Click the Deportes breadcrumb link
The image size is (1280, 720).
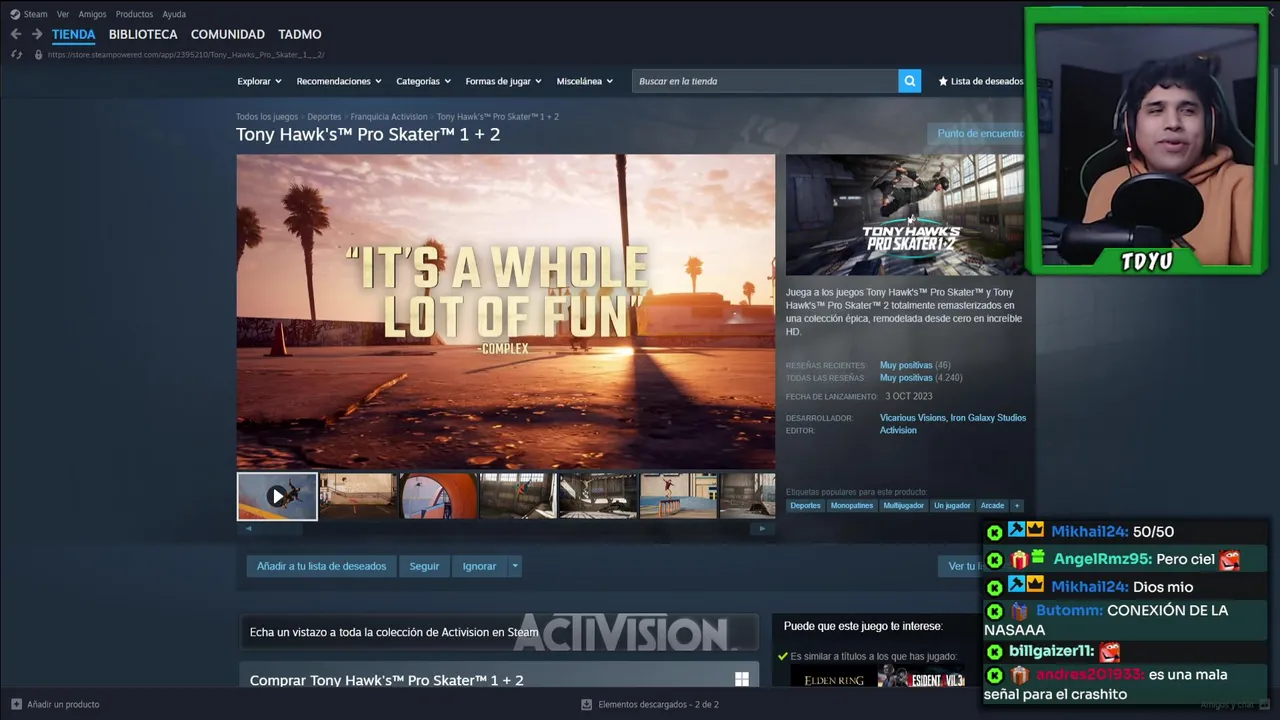tap(324, 117)
